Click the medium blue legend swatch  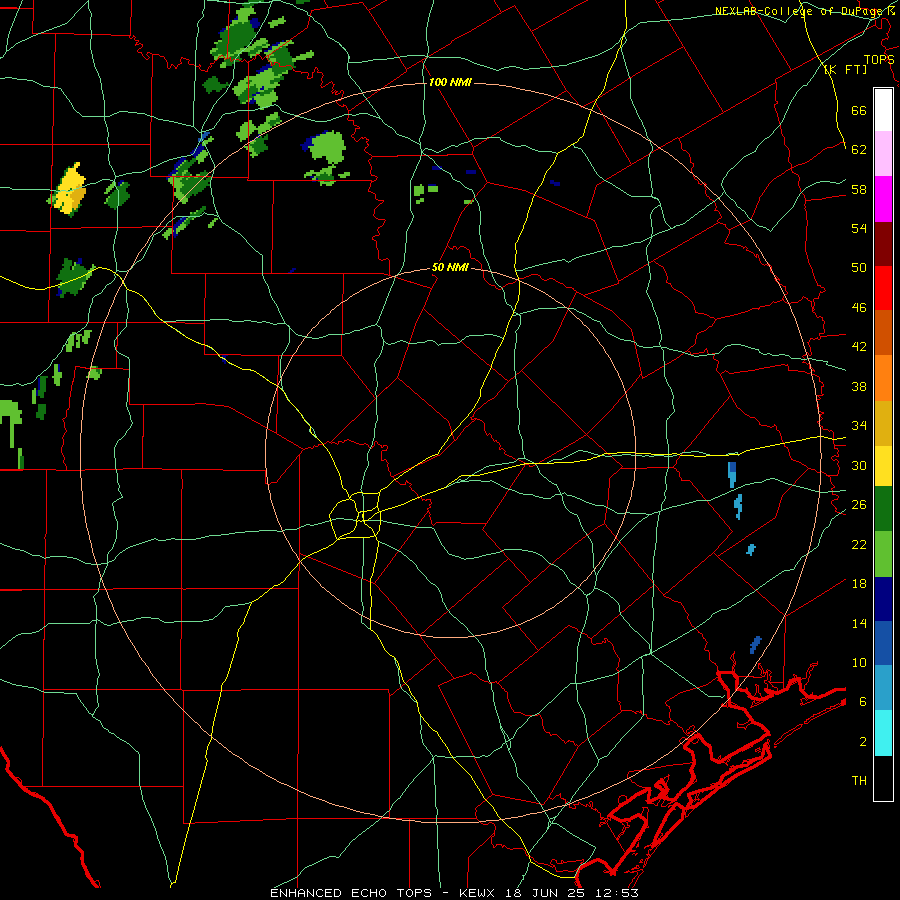[x=883, y=643]
